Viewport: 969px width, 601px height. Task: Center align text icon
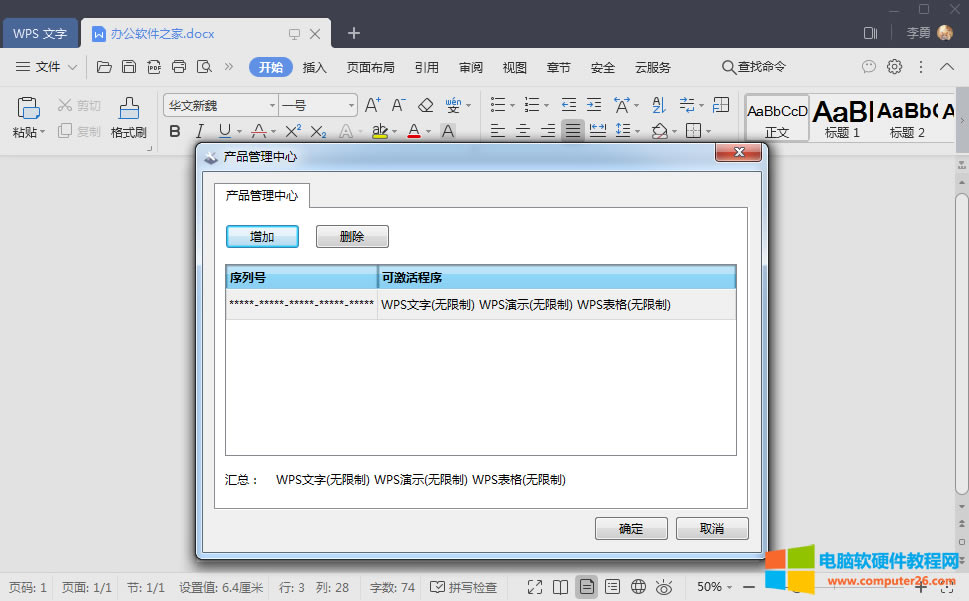coord(523,131)
